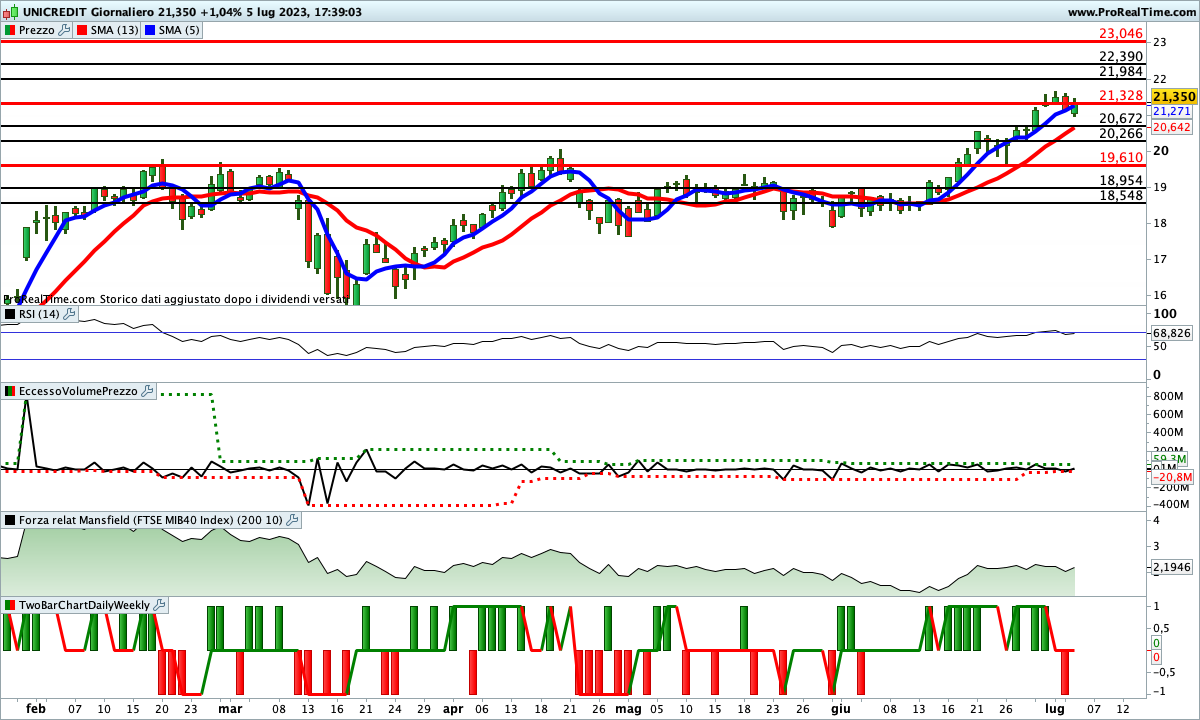Open EccessoVolumePrezzo settings wrench
Image resolution: width=1200 pixels, height=720 pixels.
(148, 391)
